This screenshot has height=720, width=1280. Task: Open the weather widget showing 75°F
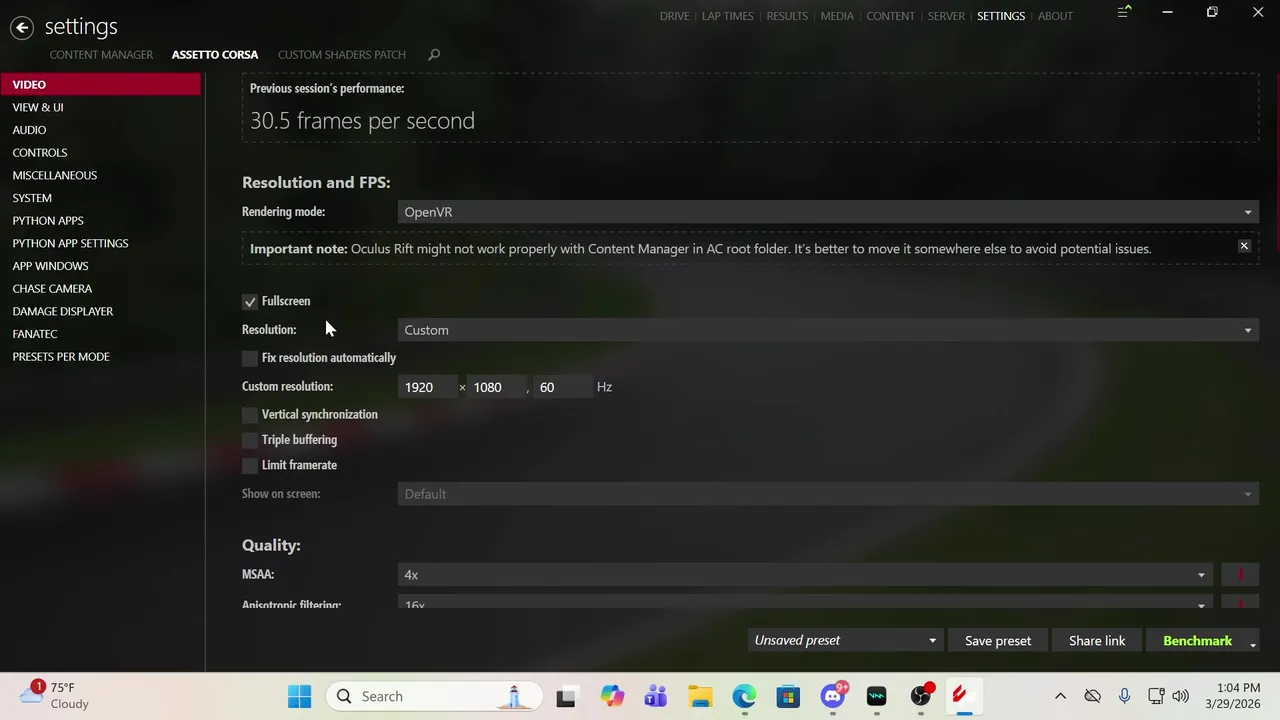point(55,695)
